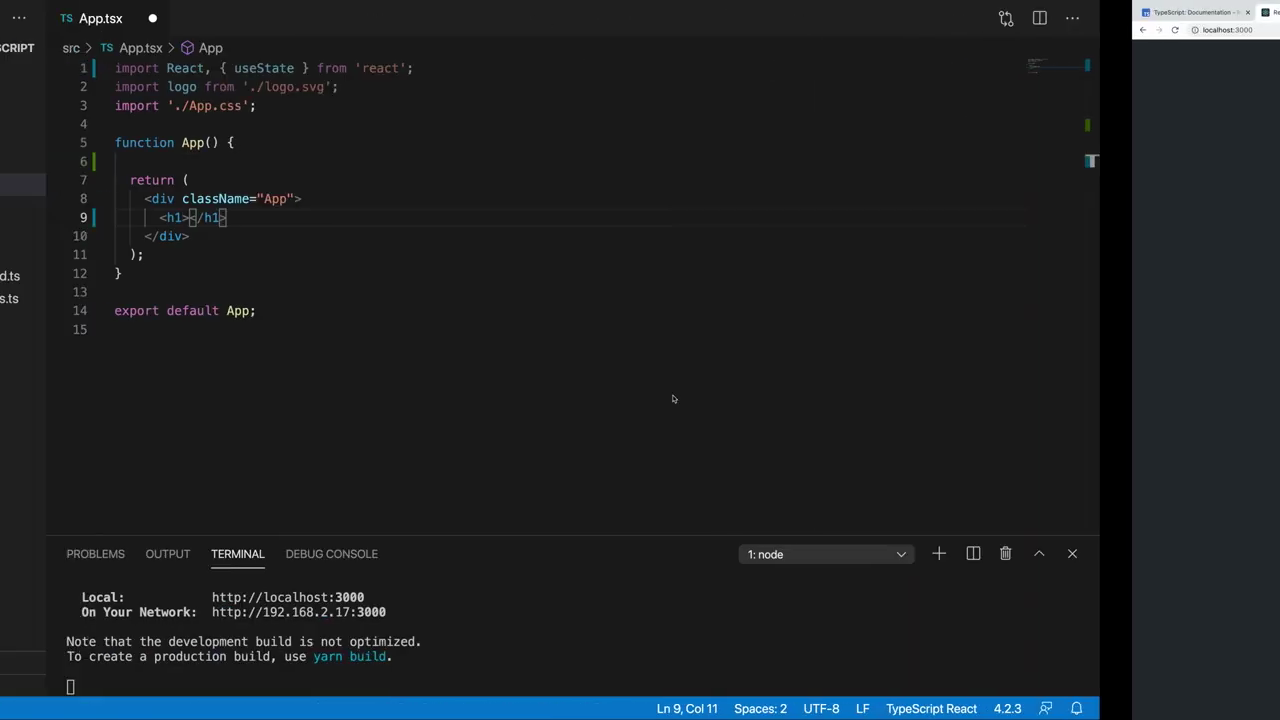Switch to the DEBUG CONSOLE panel tab
The width and height of the screenshot is (1280, 720).
[332, 554]
